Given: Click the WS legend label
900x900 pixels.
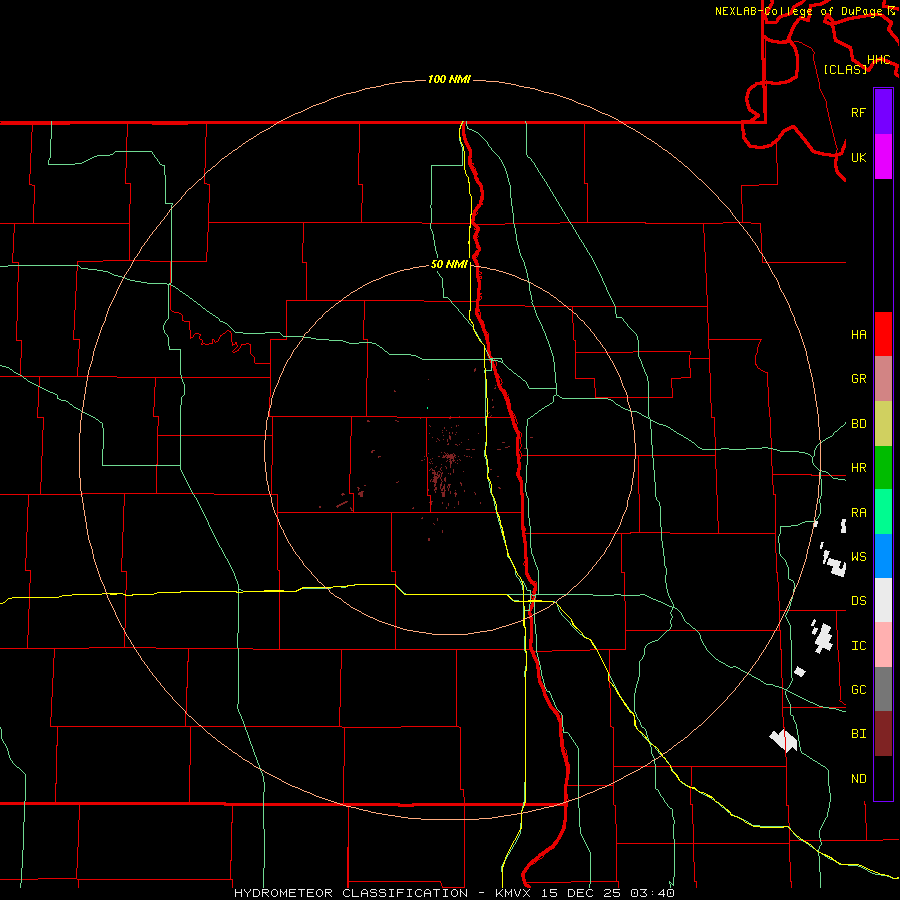Looking at the screenshot, I should (859, 557).
